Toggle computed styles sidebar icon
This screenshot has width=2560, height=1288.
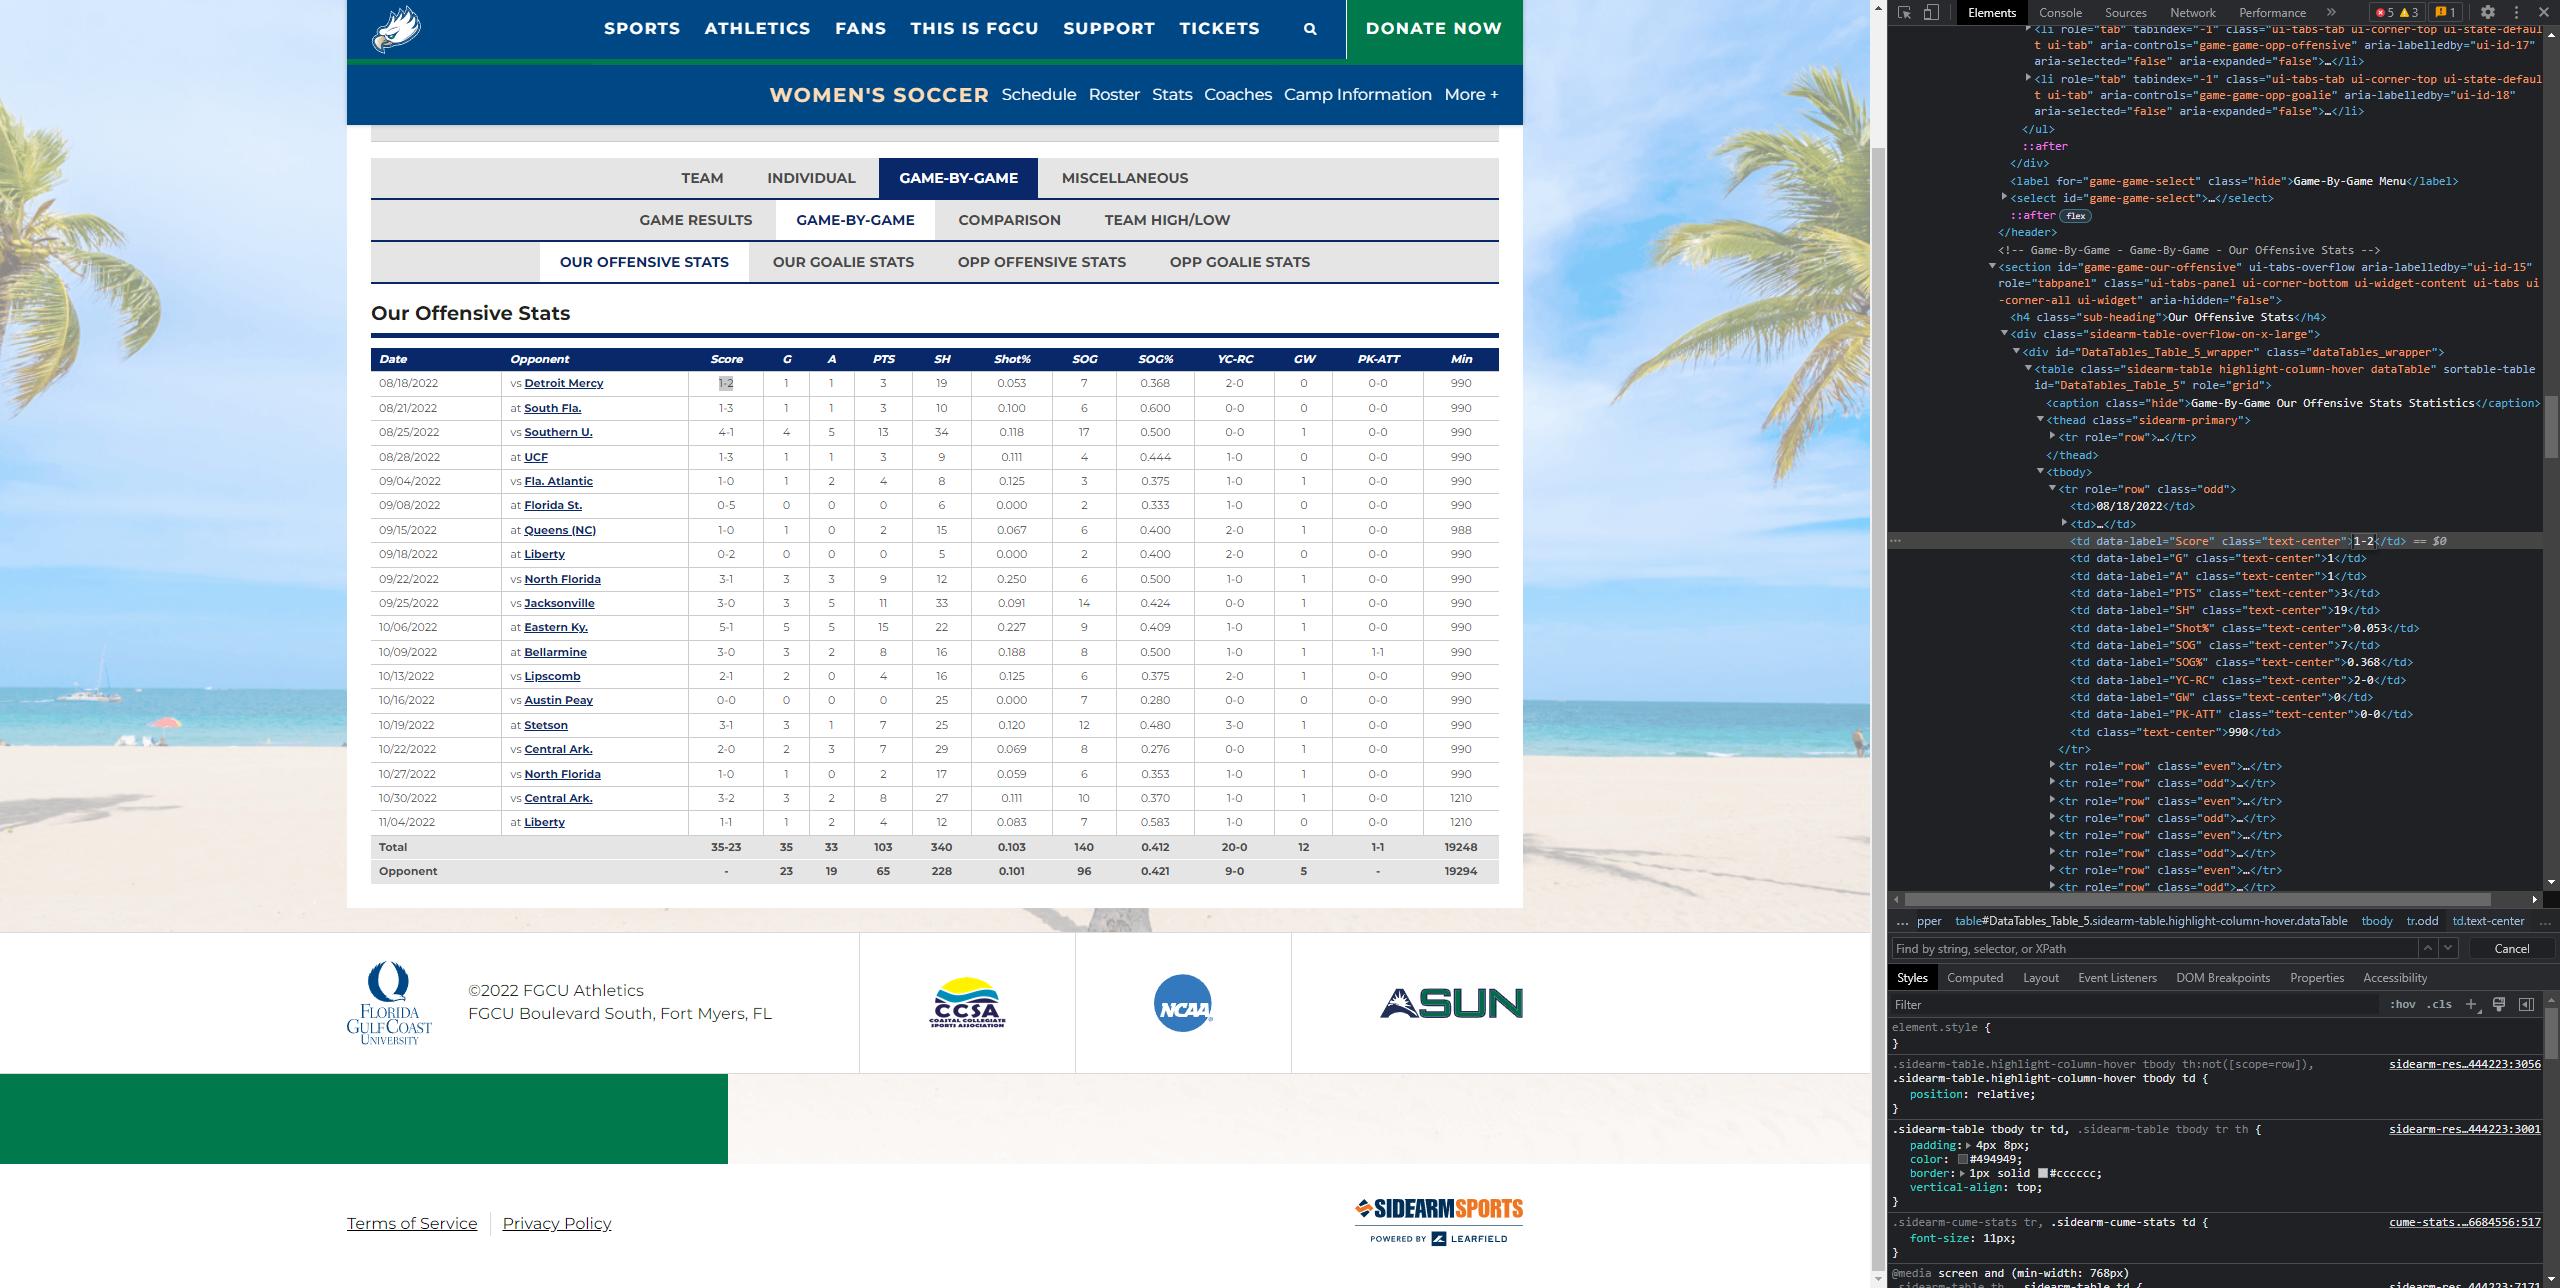point(2526,1004)
